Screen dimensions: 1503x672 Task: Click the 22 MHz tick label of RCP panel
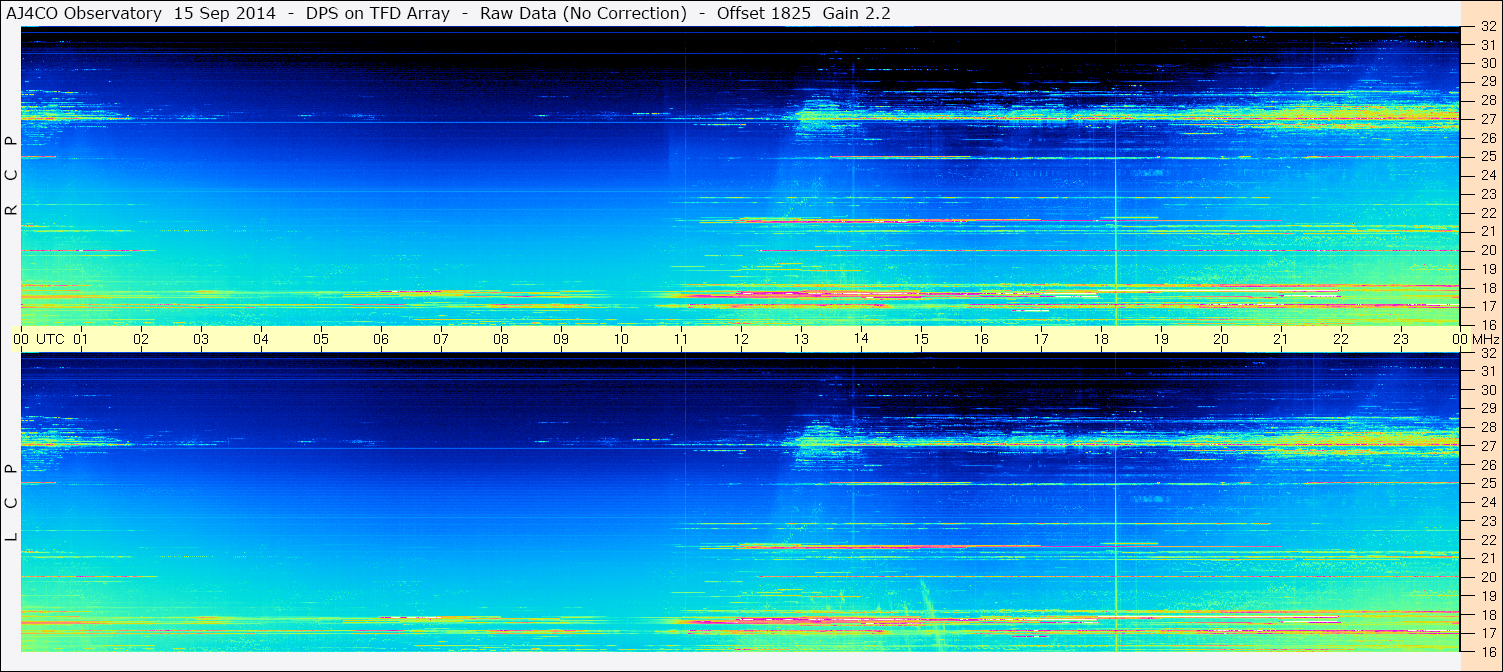(x=1488, y=213)
